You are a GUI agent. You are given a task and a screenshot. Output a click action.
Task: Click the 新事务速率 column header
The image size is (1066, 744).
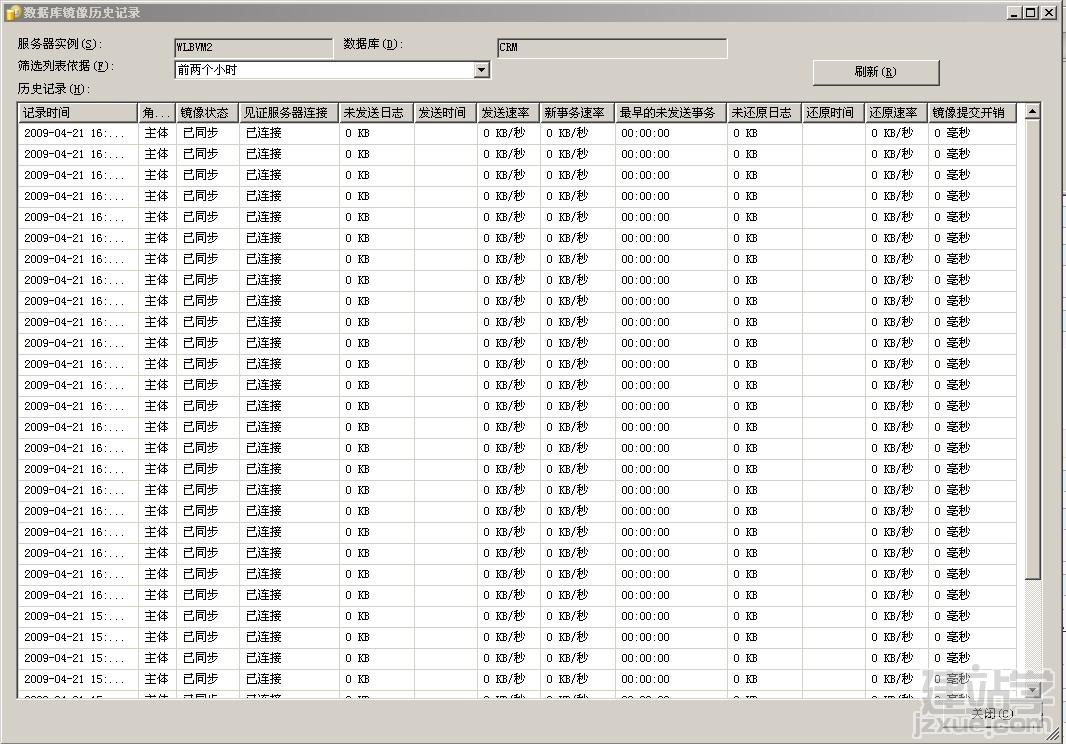[x=573, y=111]
